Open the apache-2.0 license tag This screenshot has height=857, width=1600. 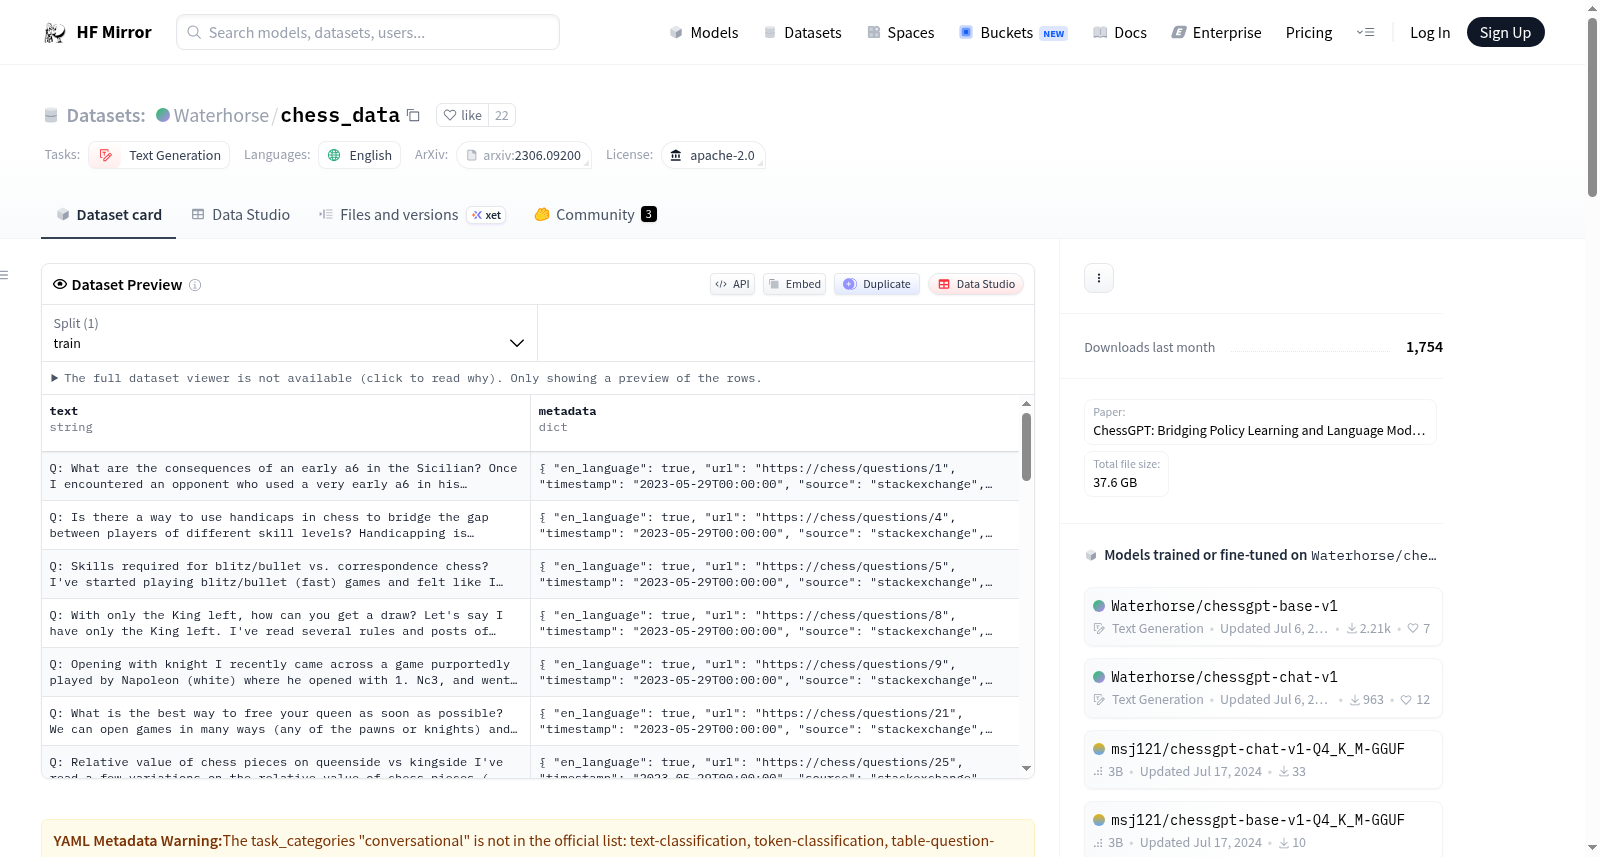click(x=713, y=155)
